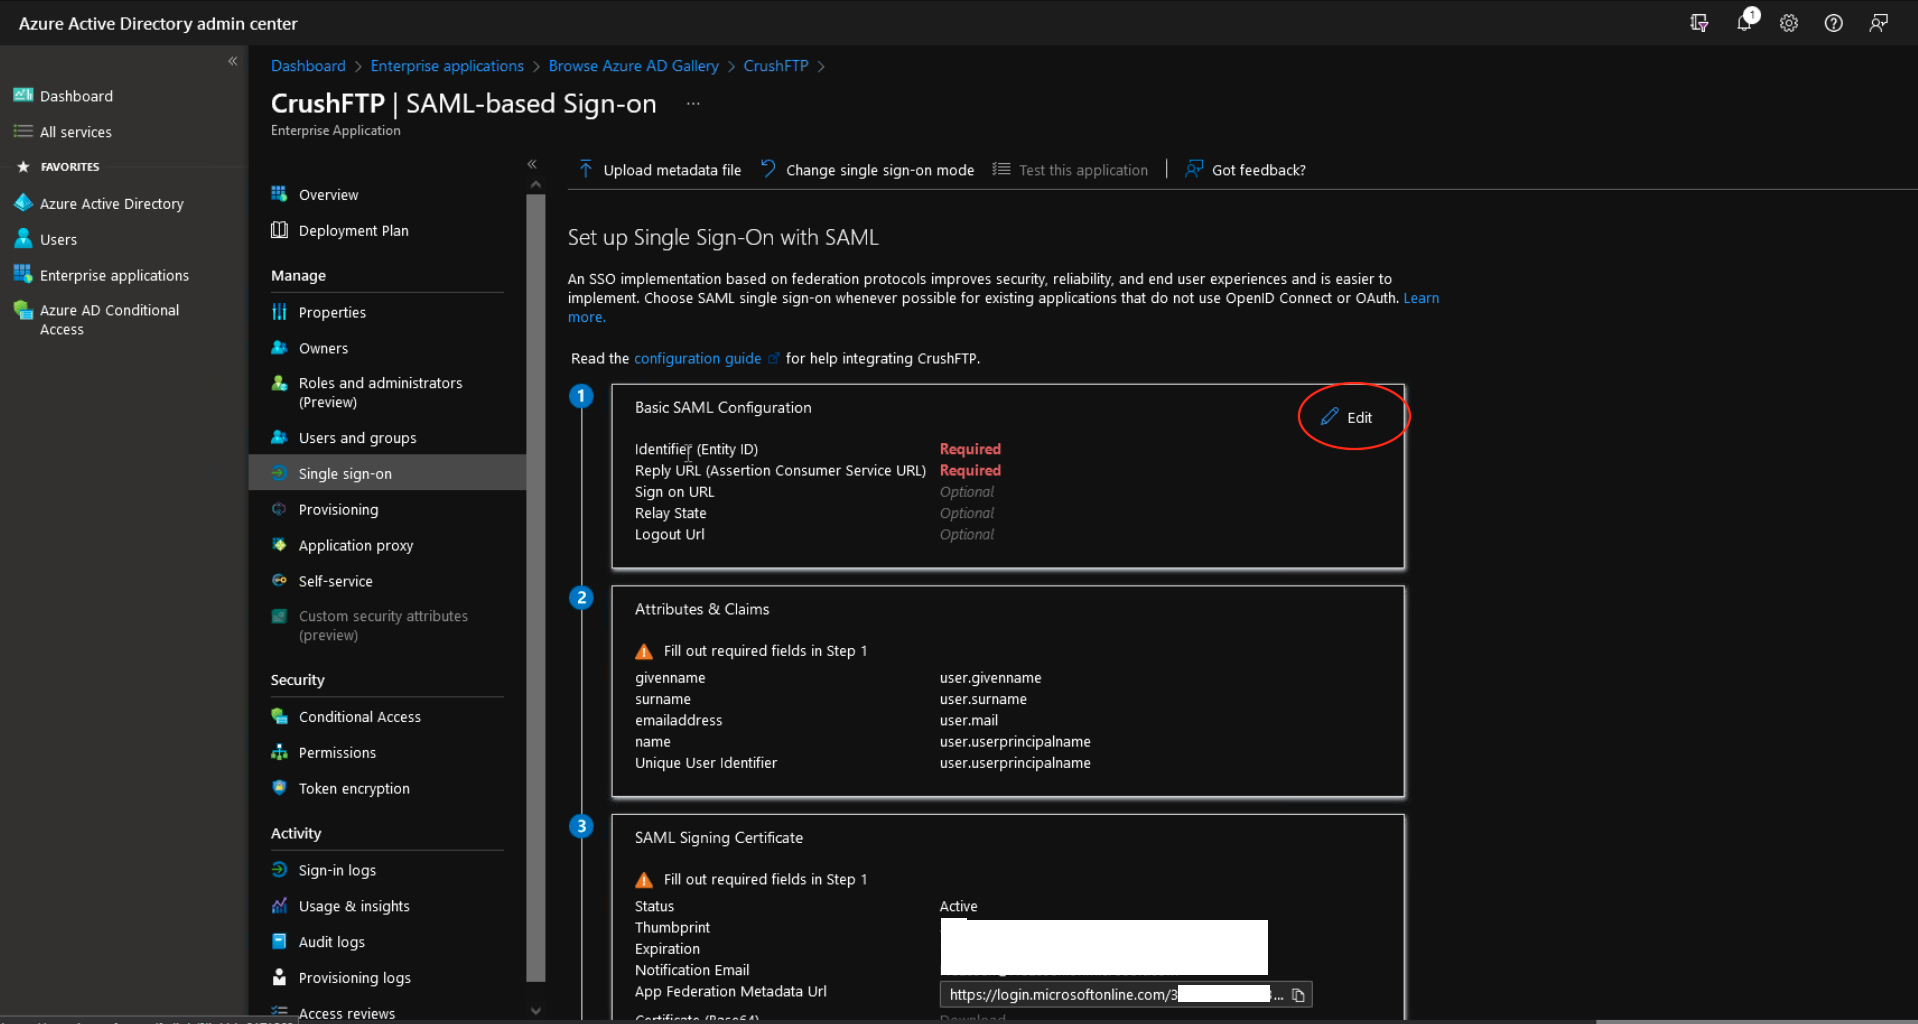
Task: Open the configuration guide link
Action: tap(697, 358)
